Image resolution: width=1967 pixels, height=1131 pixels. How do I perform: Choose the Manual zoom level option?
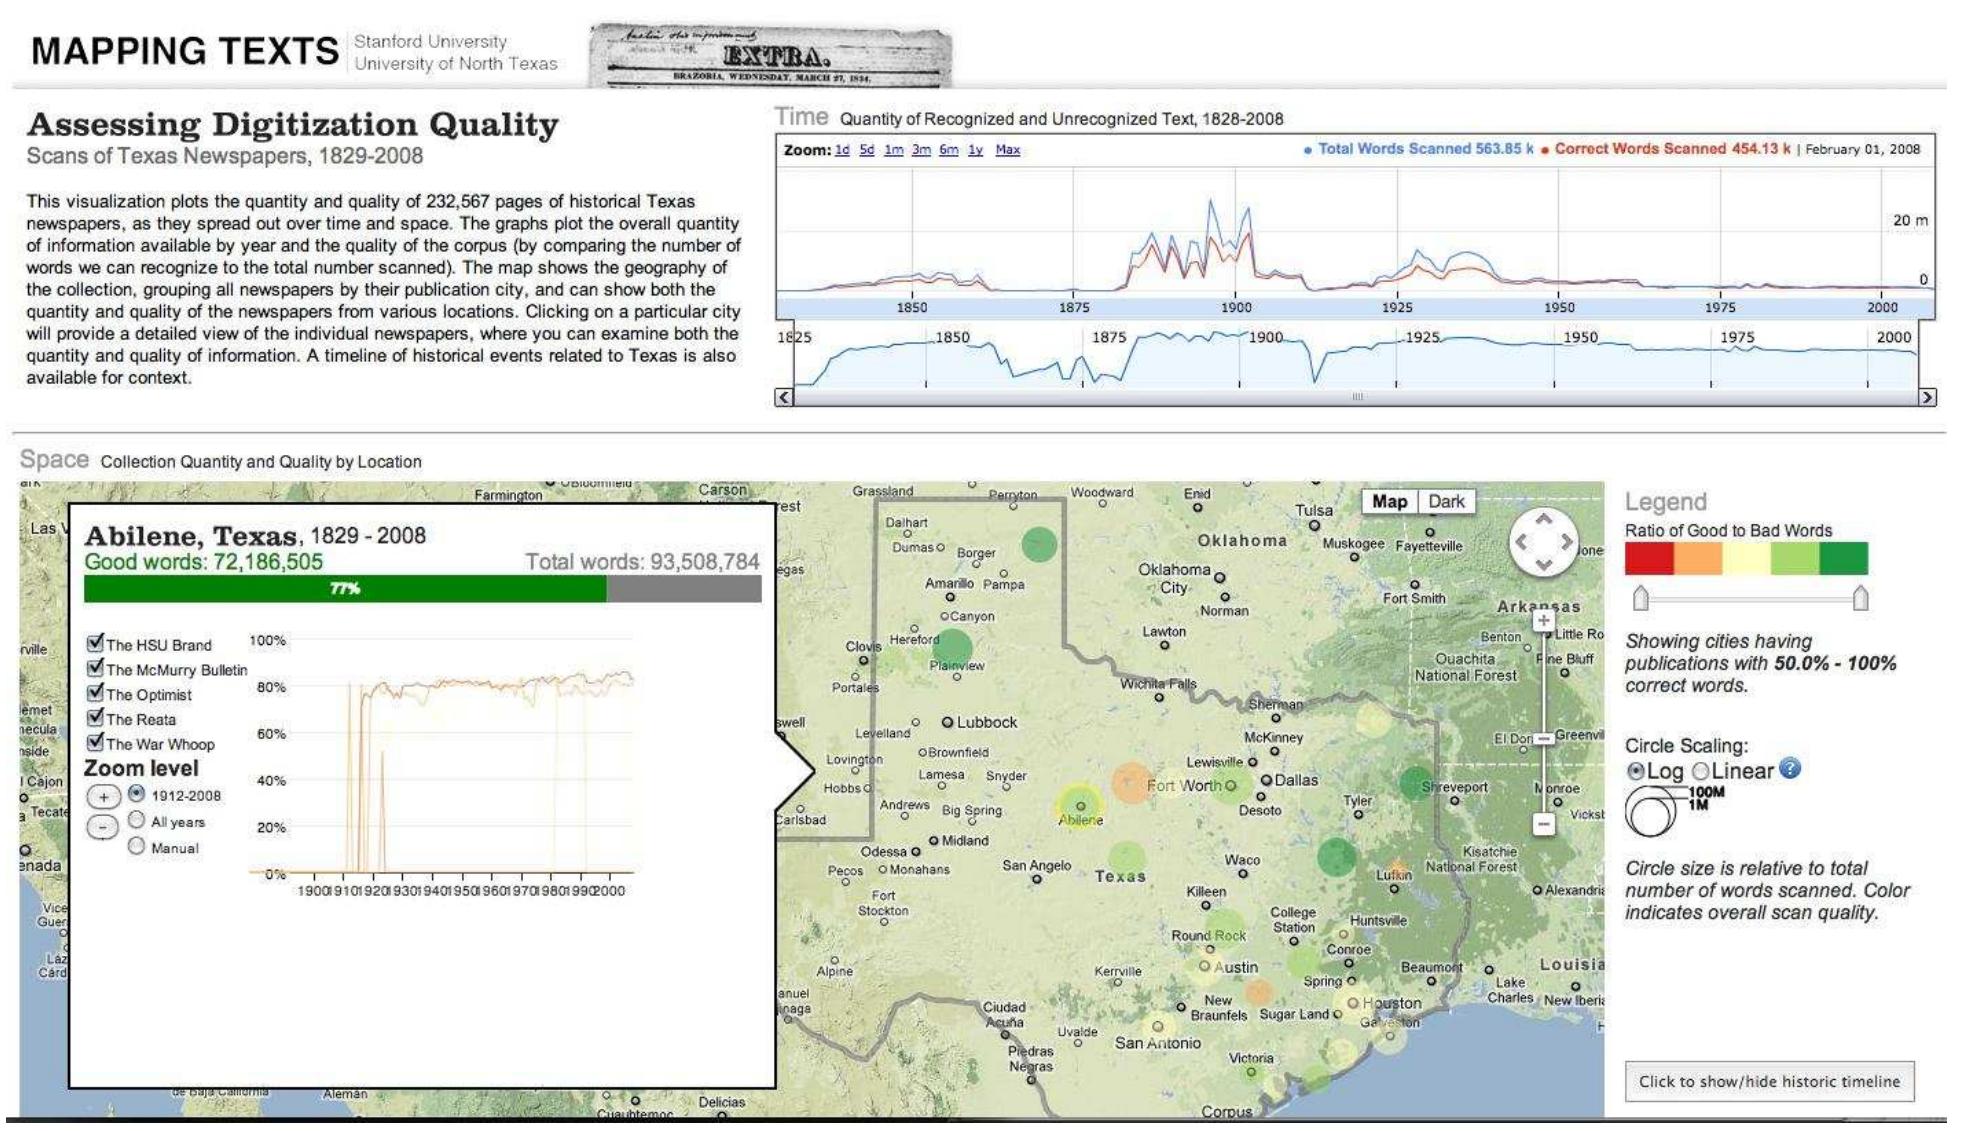click(137, 847)
